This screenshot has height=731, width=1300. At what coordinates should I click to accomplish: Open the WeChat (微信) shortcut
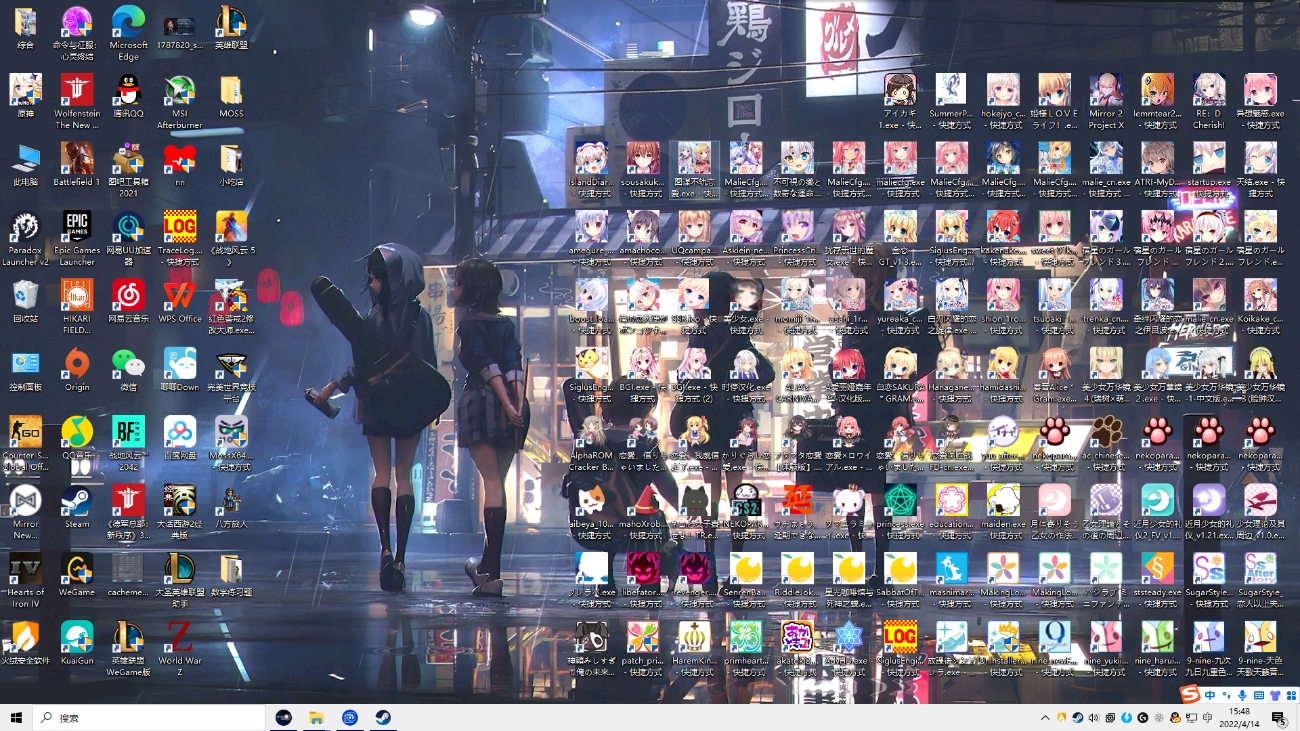click(x=128, y=369)
